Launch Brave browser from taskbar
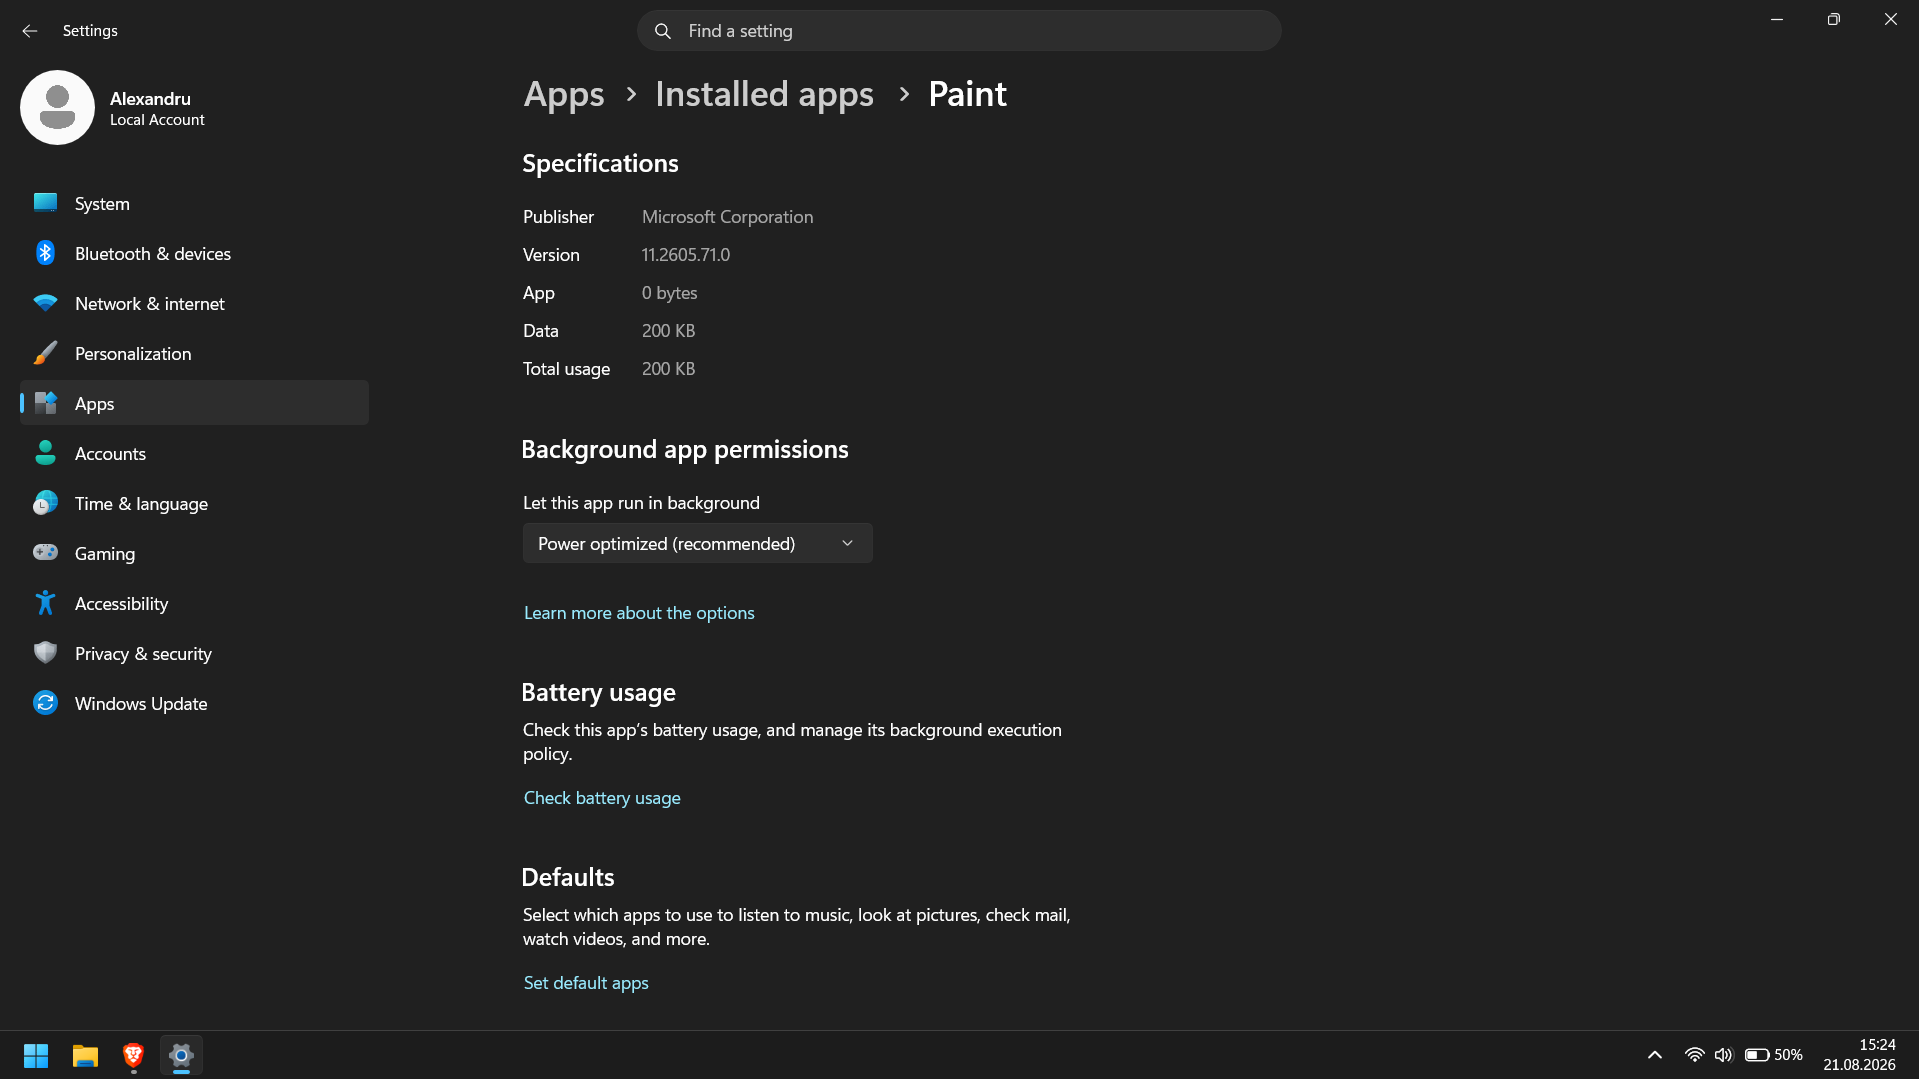The image size is (1919, 1079). tap(133, 1055)
